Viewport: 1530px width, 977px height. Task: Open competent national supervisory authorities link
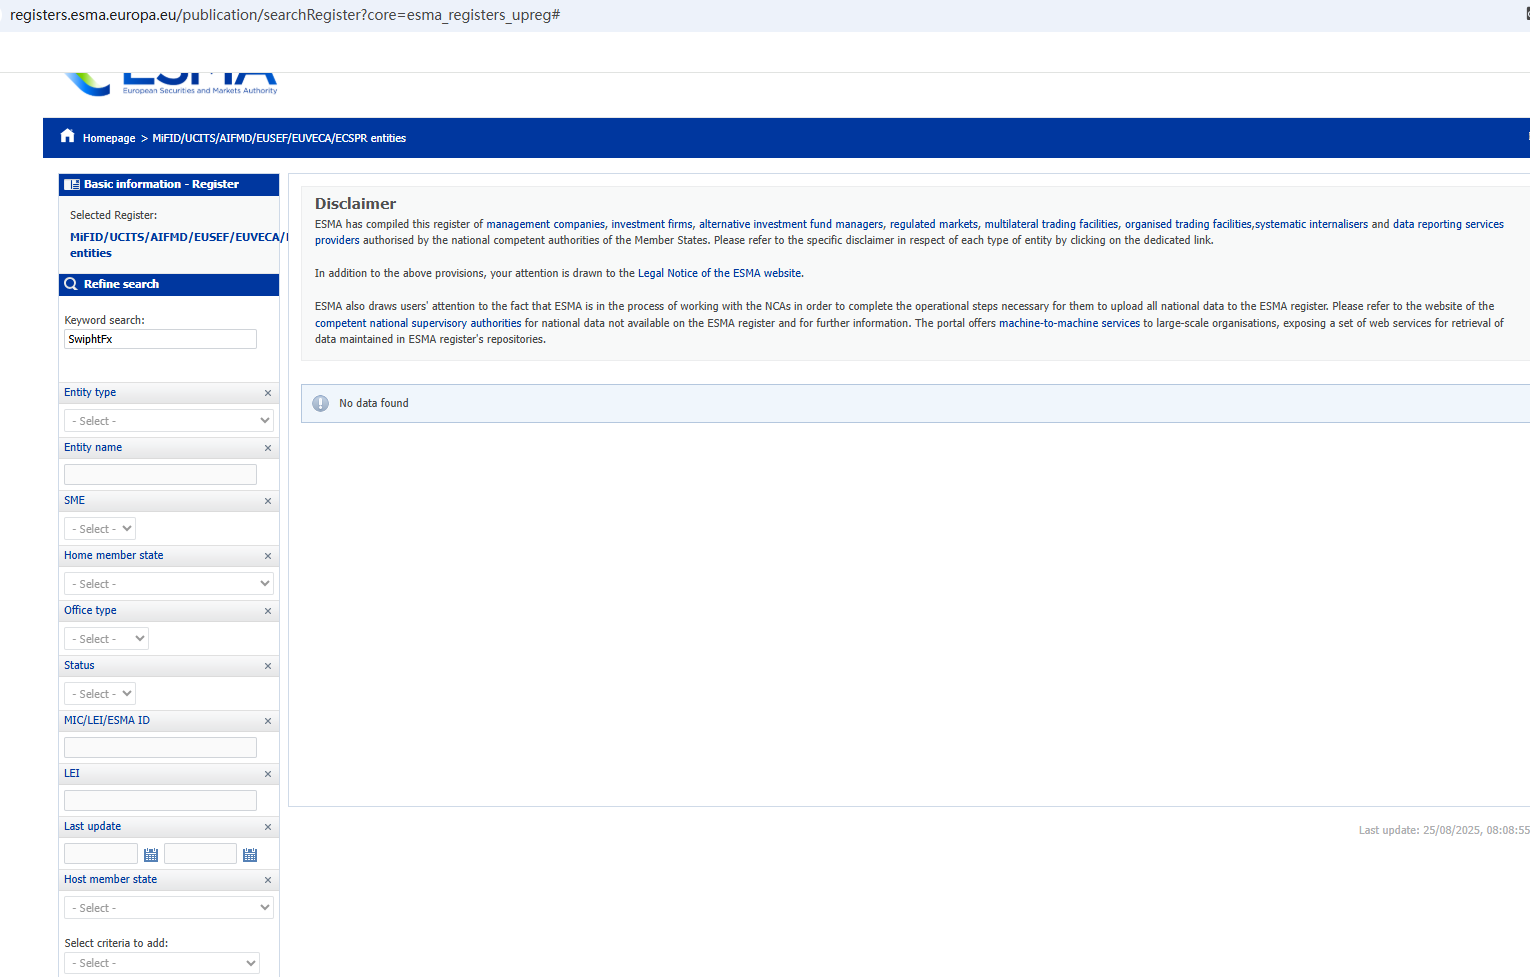(x=418, y=323)
